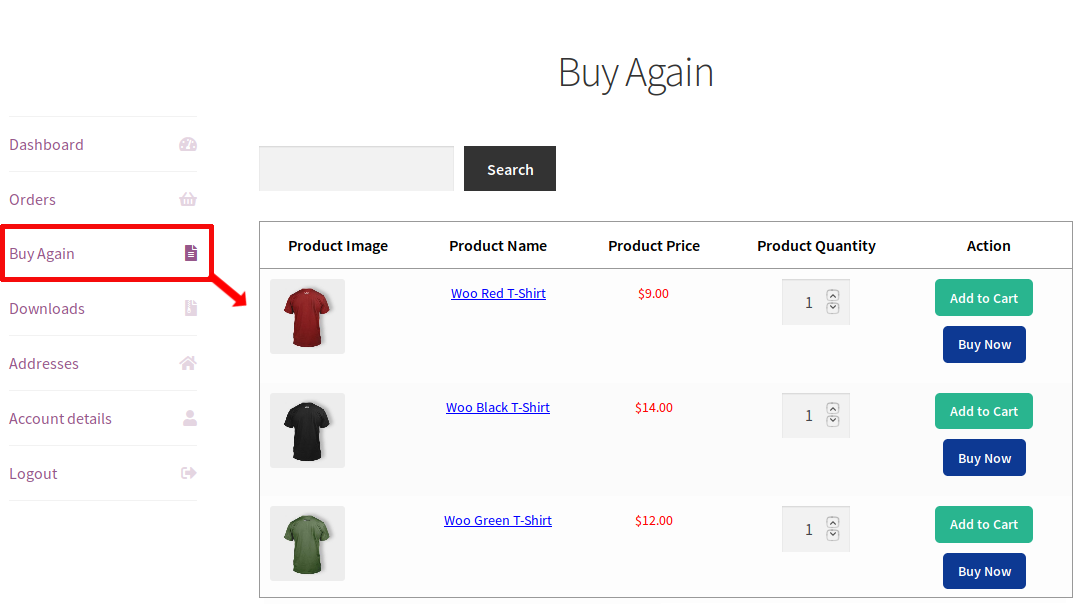
Task: Select Account details in the sidebar
Action: (58, 418)
